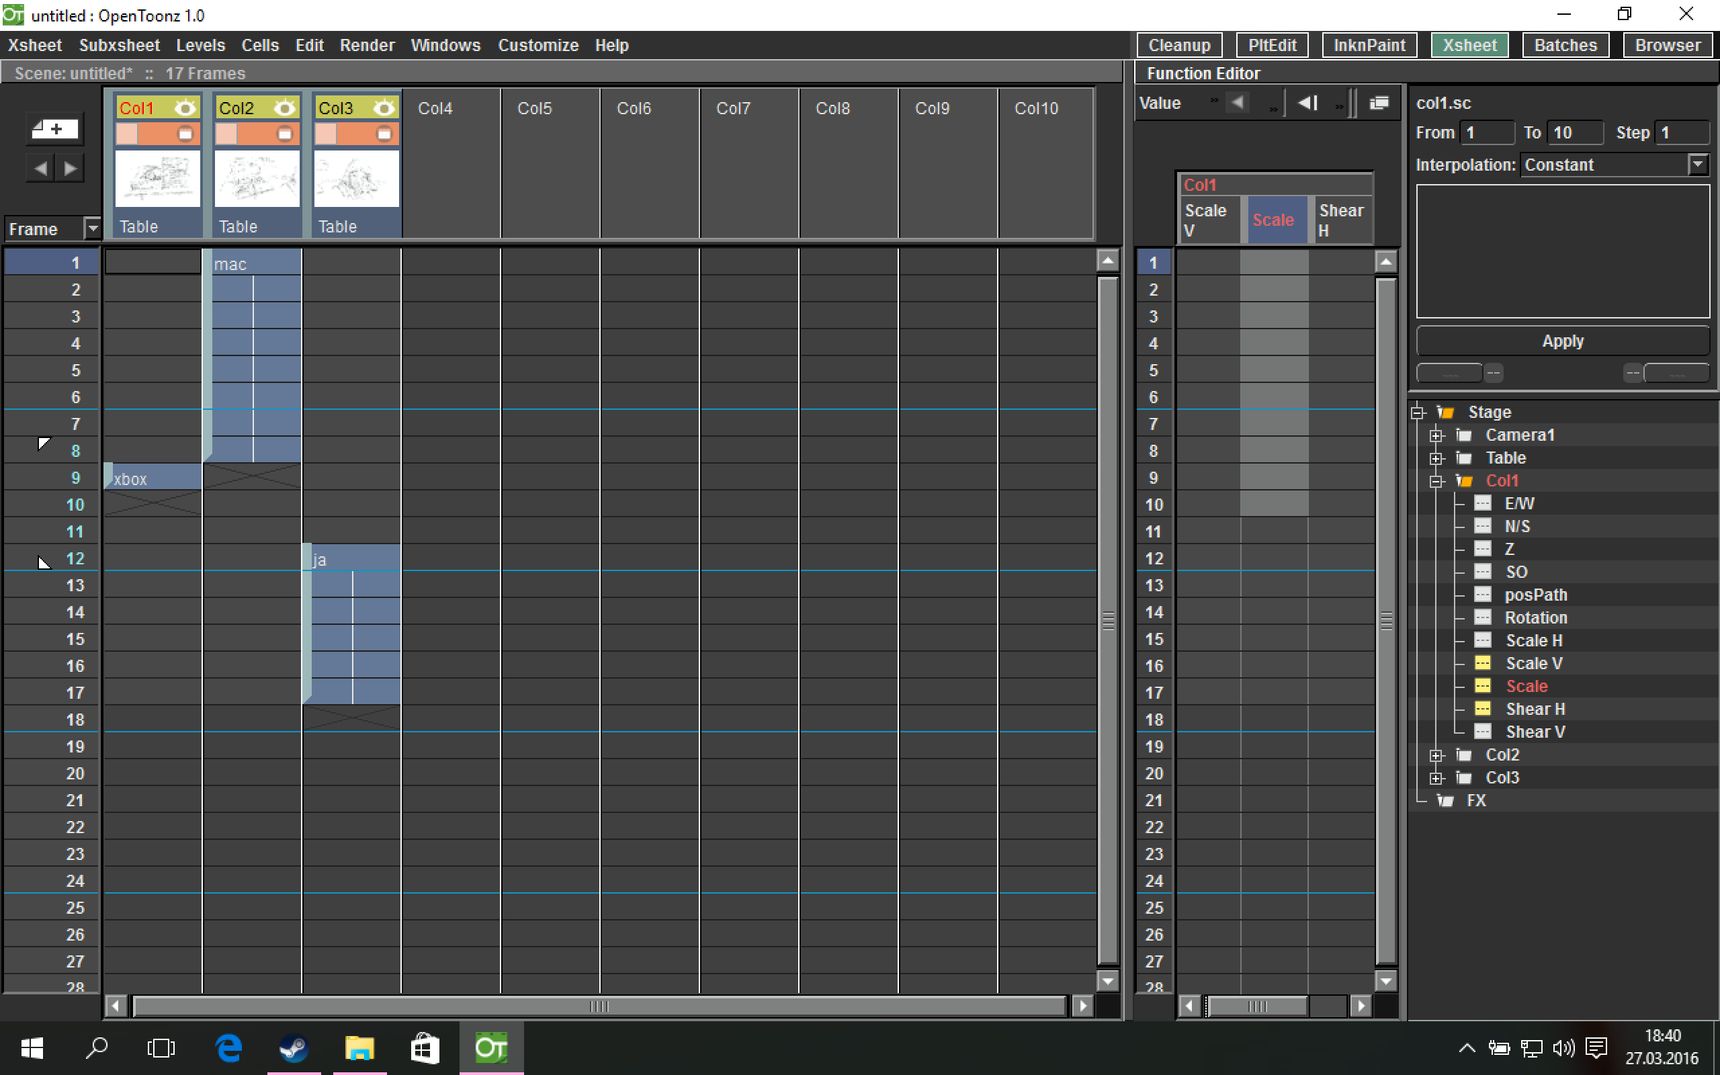Screen dimensions: 1720x1075
Task: Toggle N/S channel icon under Col1
Action: [x=1483, y=526]
